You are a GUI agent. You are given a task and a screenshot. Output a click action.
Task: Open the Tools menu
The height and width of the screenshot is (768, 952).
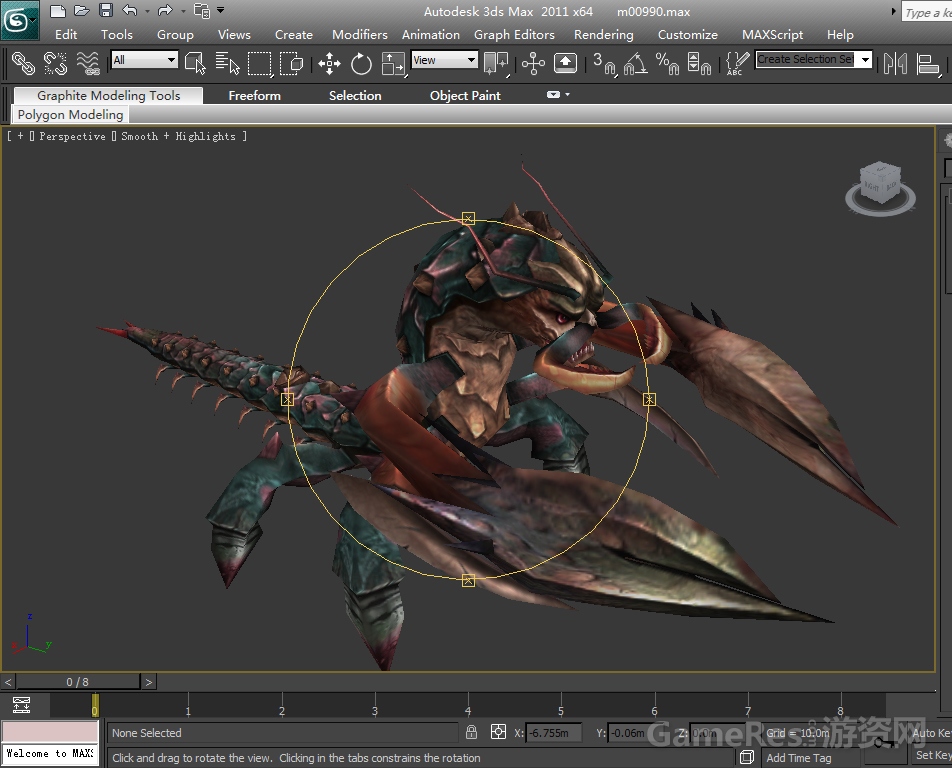117,35
